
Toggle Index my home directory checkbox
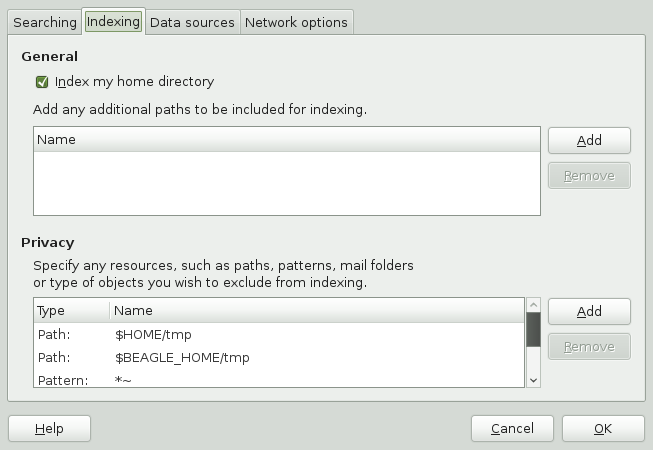point(42,82)
